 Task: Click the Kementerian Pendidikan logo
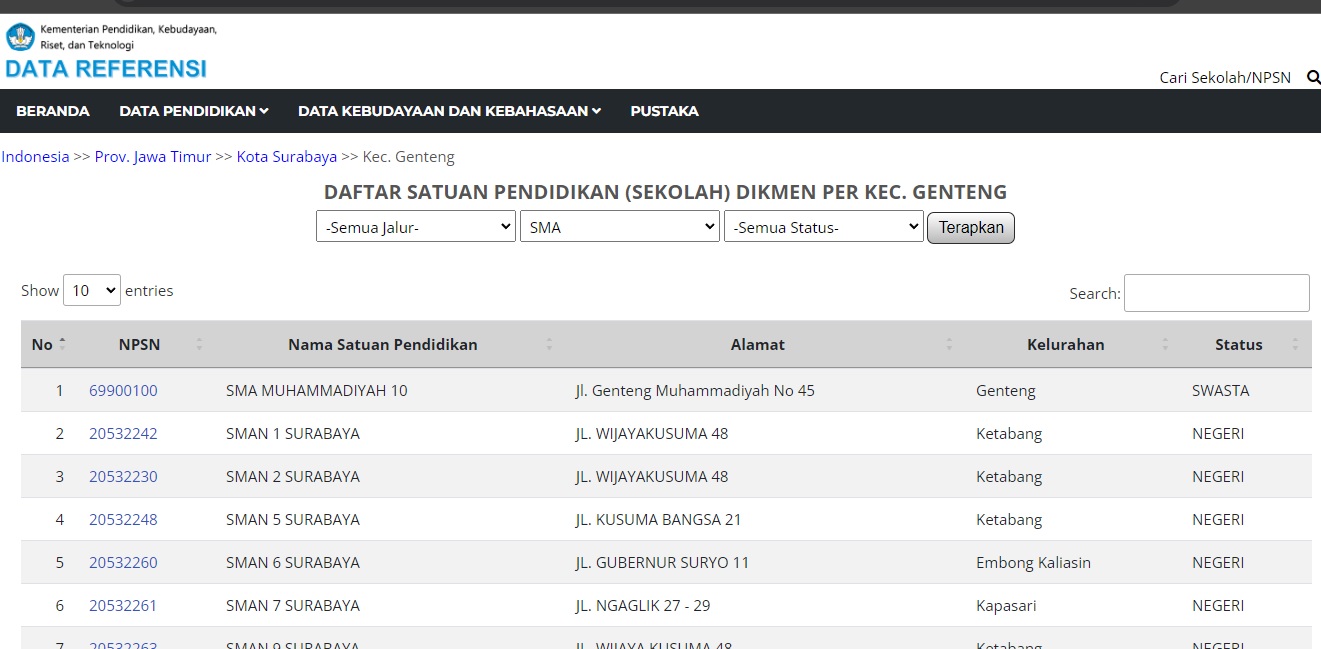(x=20, y=38)
